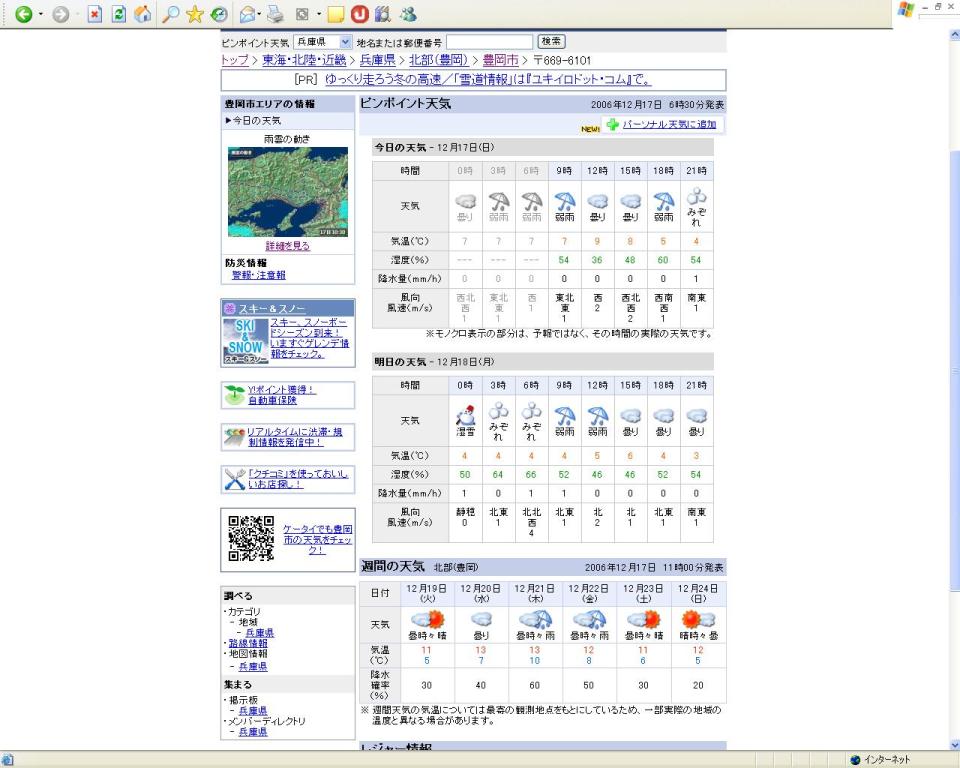Click 12月24日 晴時々曇 weather icon
The image size is (960, 768).
(x=698, y=619)
